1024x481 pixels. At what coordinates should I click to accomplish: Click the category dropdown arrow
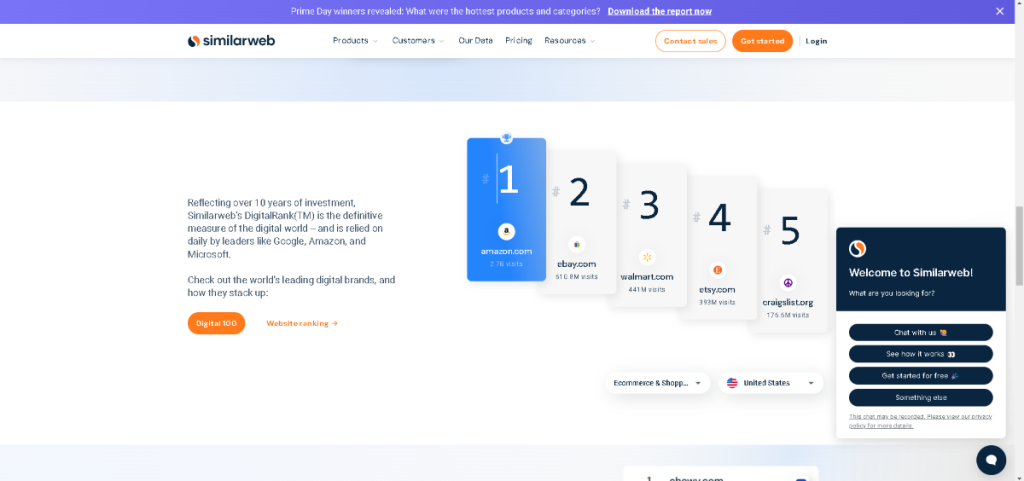[698, 383]
